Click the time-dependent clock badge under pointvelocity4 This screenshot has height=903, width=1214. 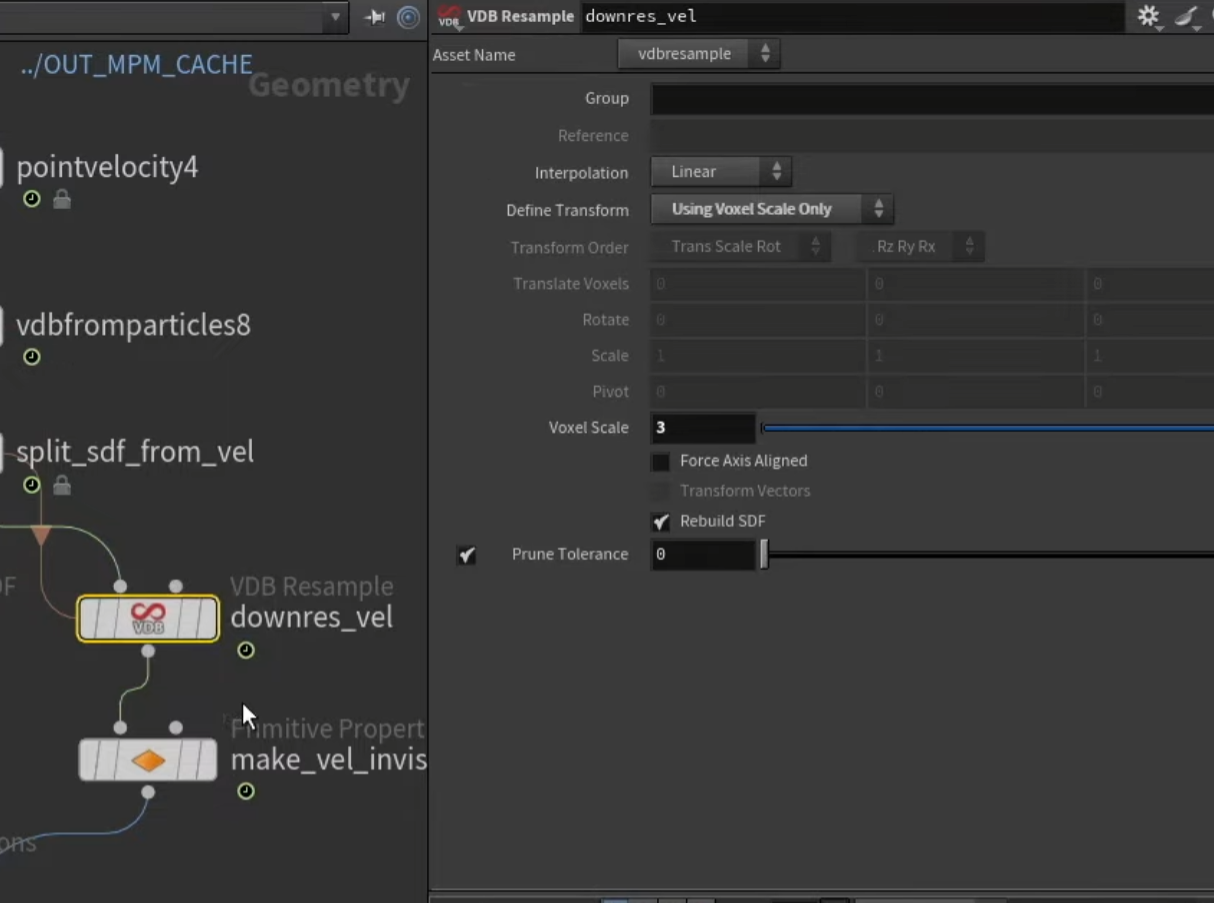(x=32, y=199)
